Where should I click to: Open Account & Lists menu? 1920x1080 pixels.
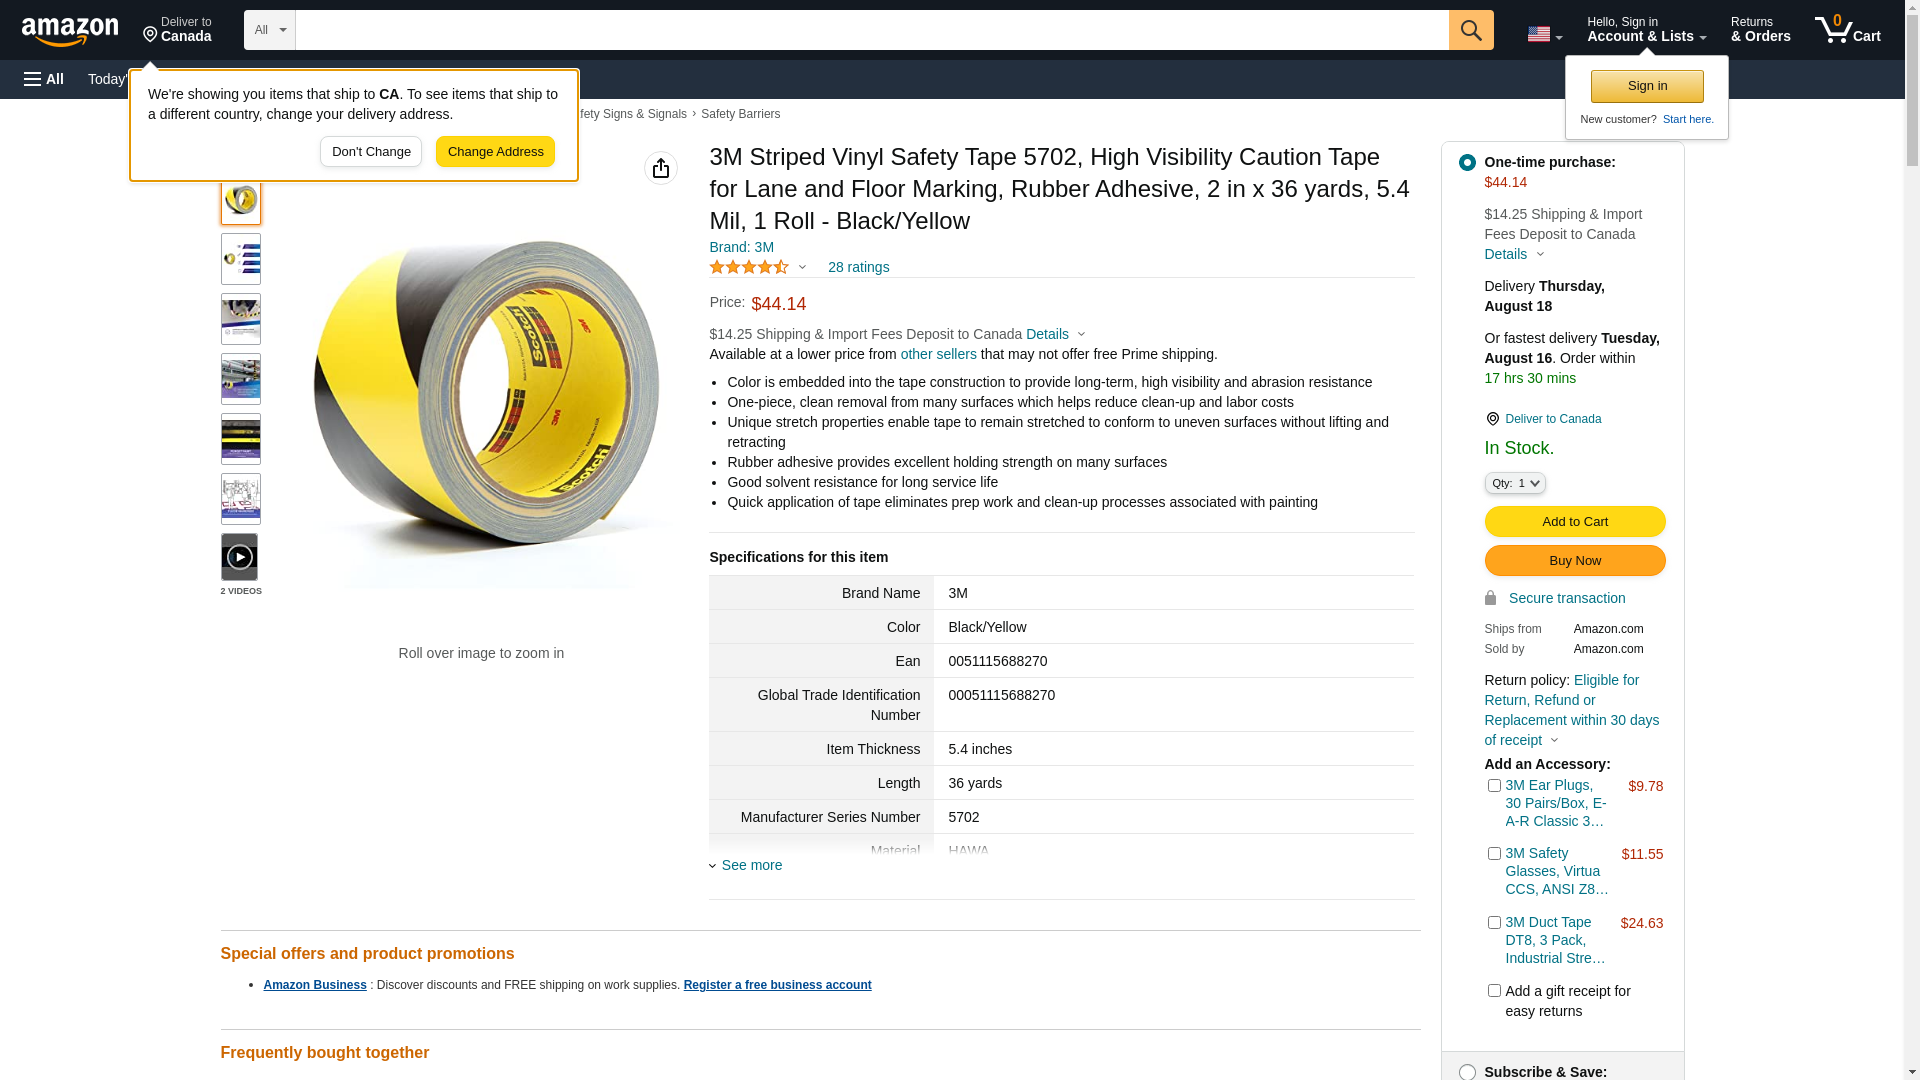pyautogui.click(x=1646, y=30)
